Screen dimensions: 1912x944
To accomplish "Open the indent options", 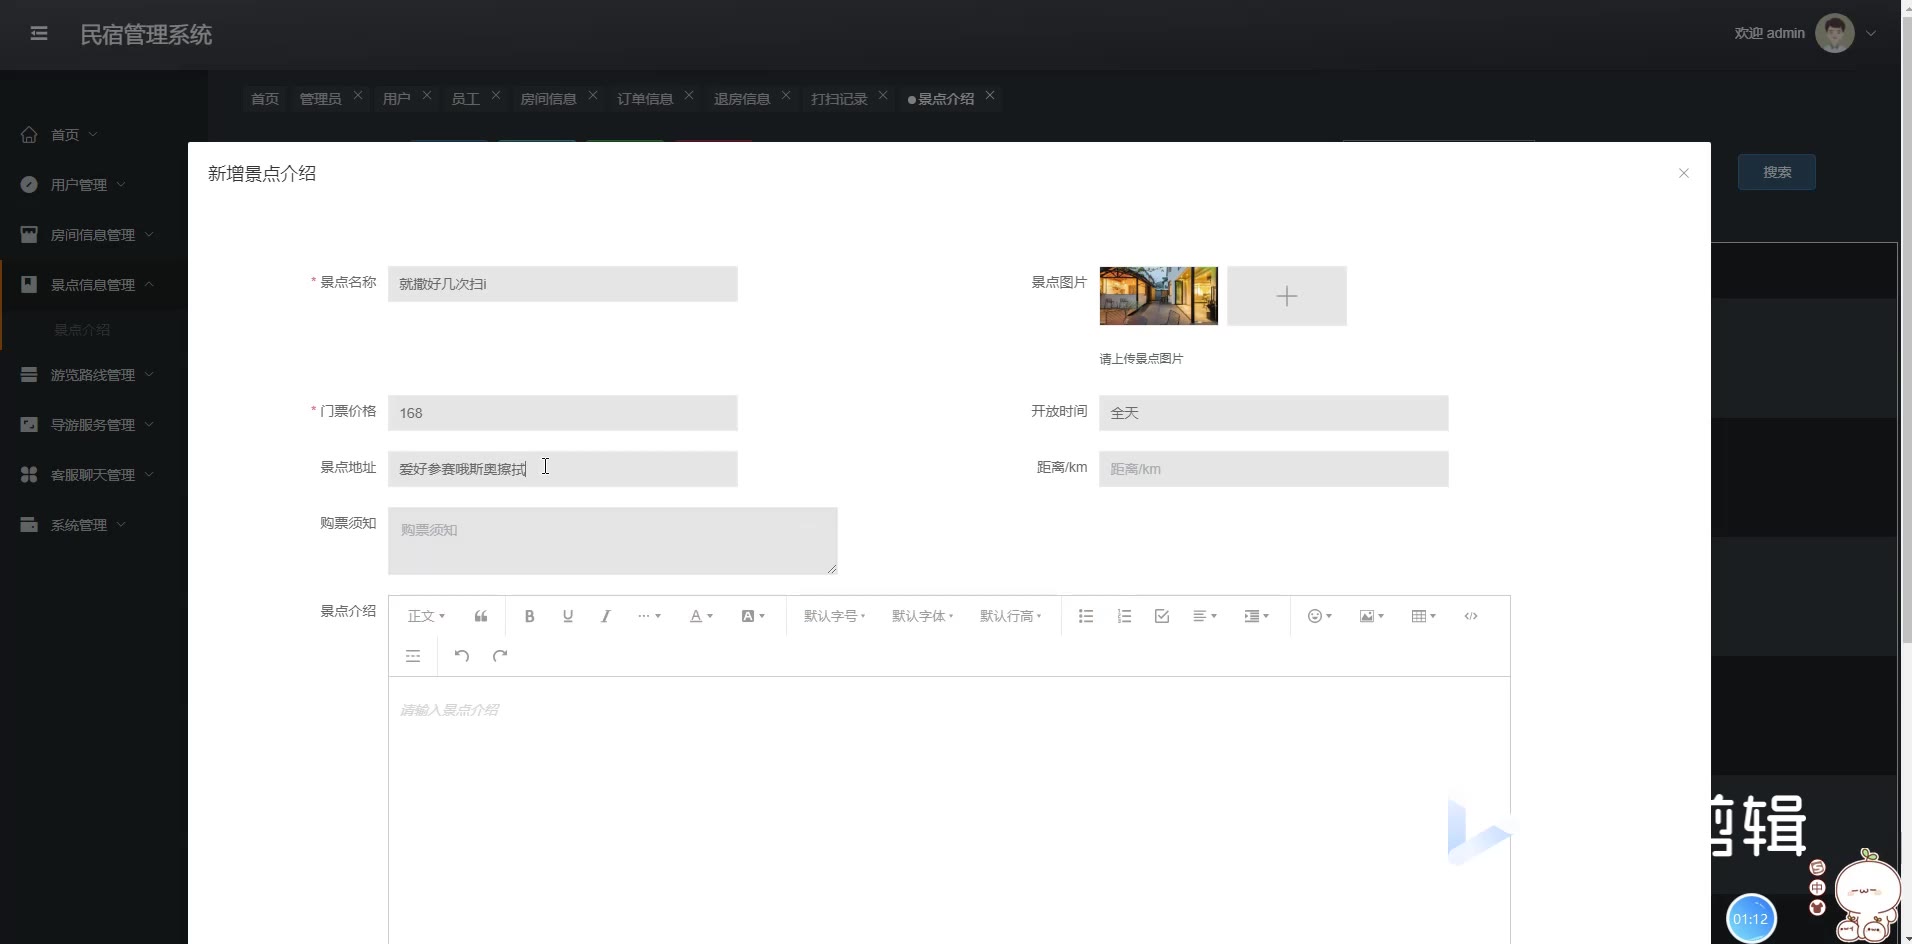I will (1257, 616).
